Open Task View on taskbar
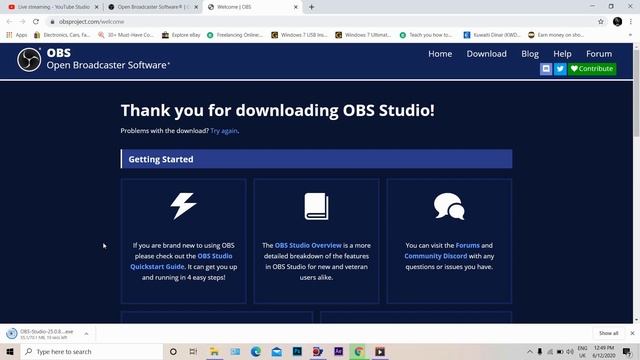640x360 pixels. pyautogui.click(x=193, y=351)
